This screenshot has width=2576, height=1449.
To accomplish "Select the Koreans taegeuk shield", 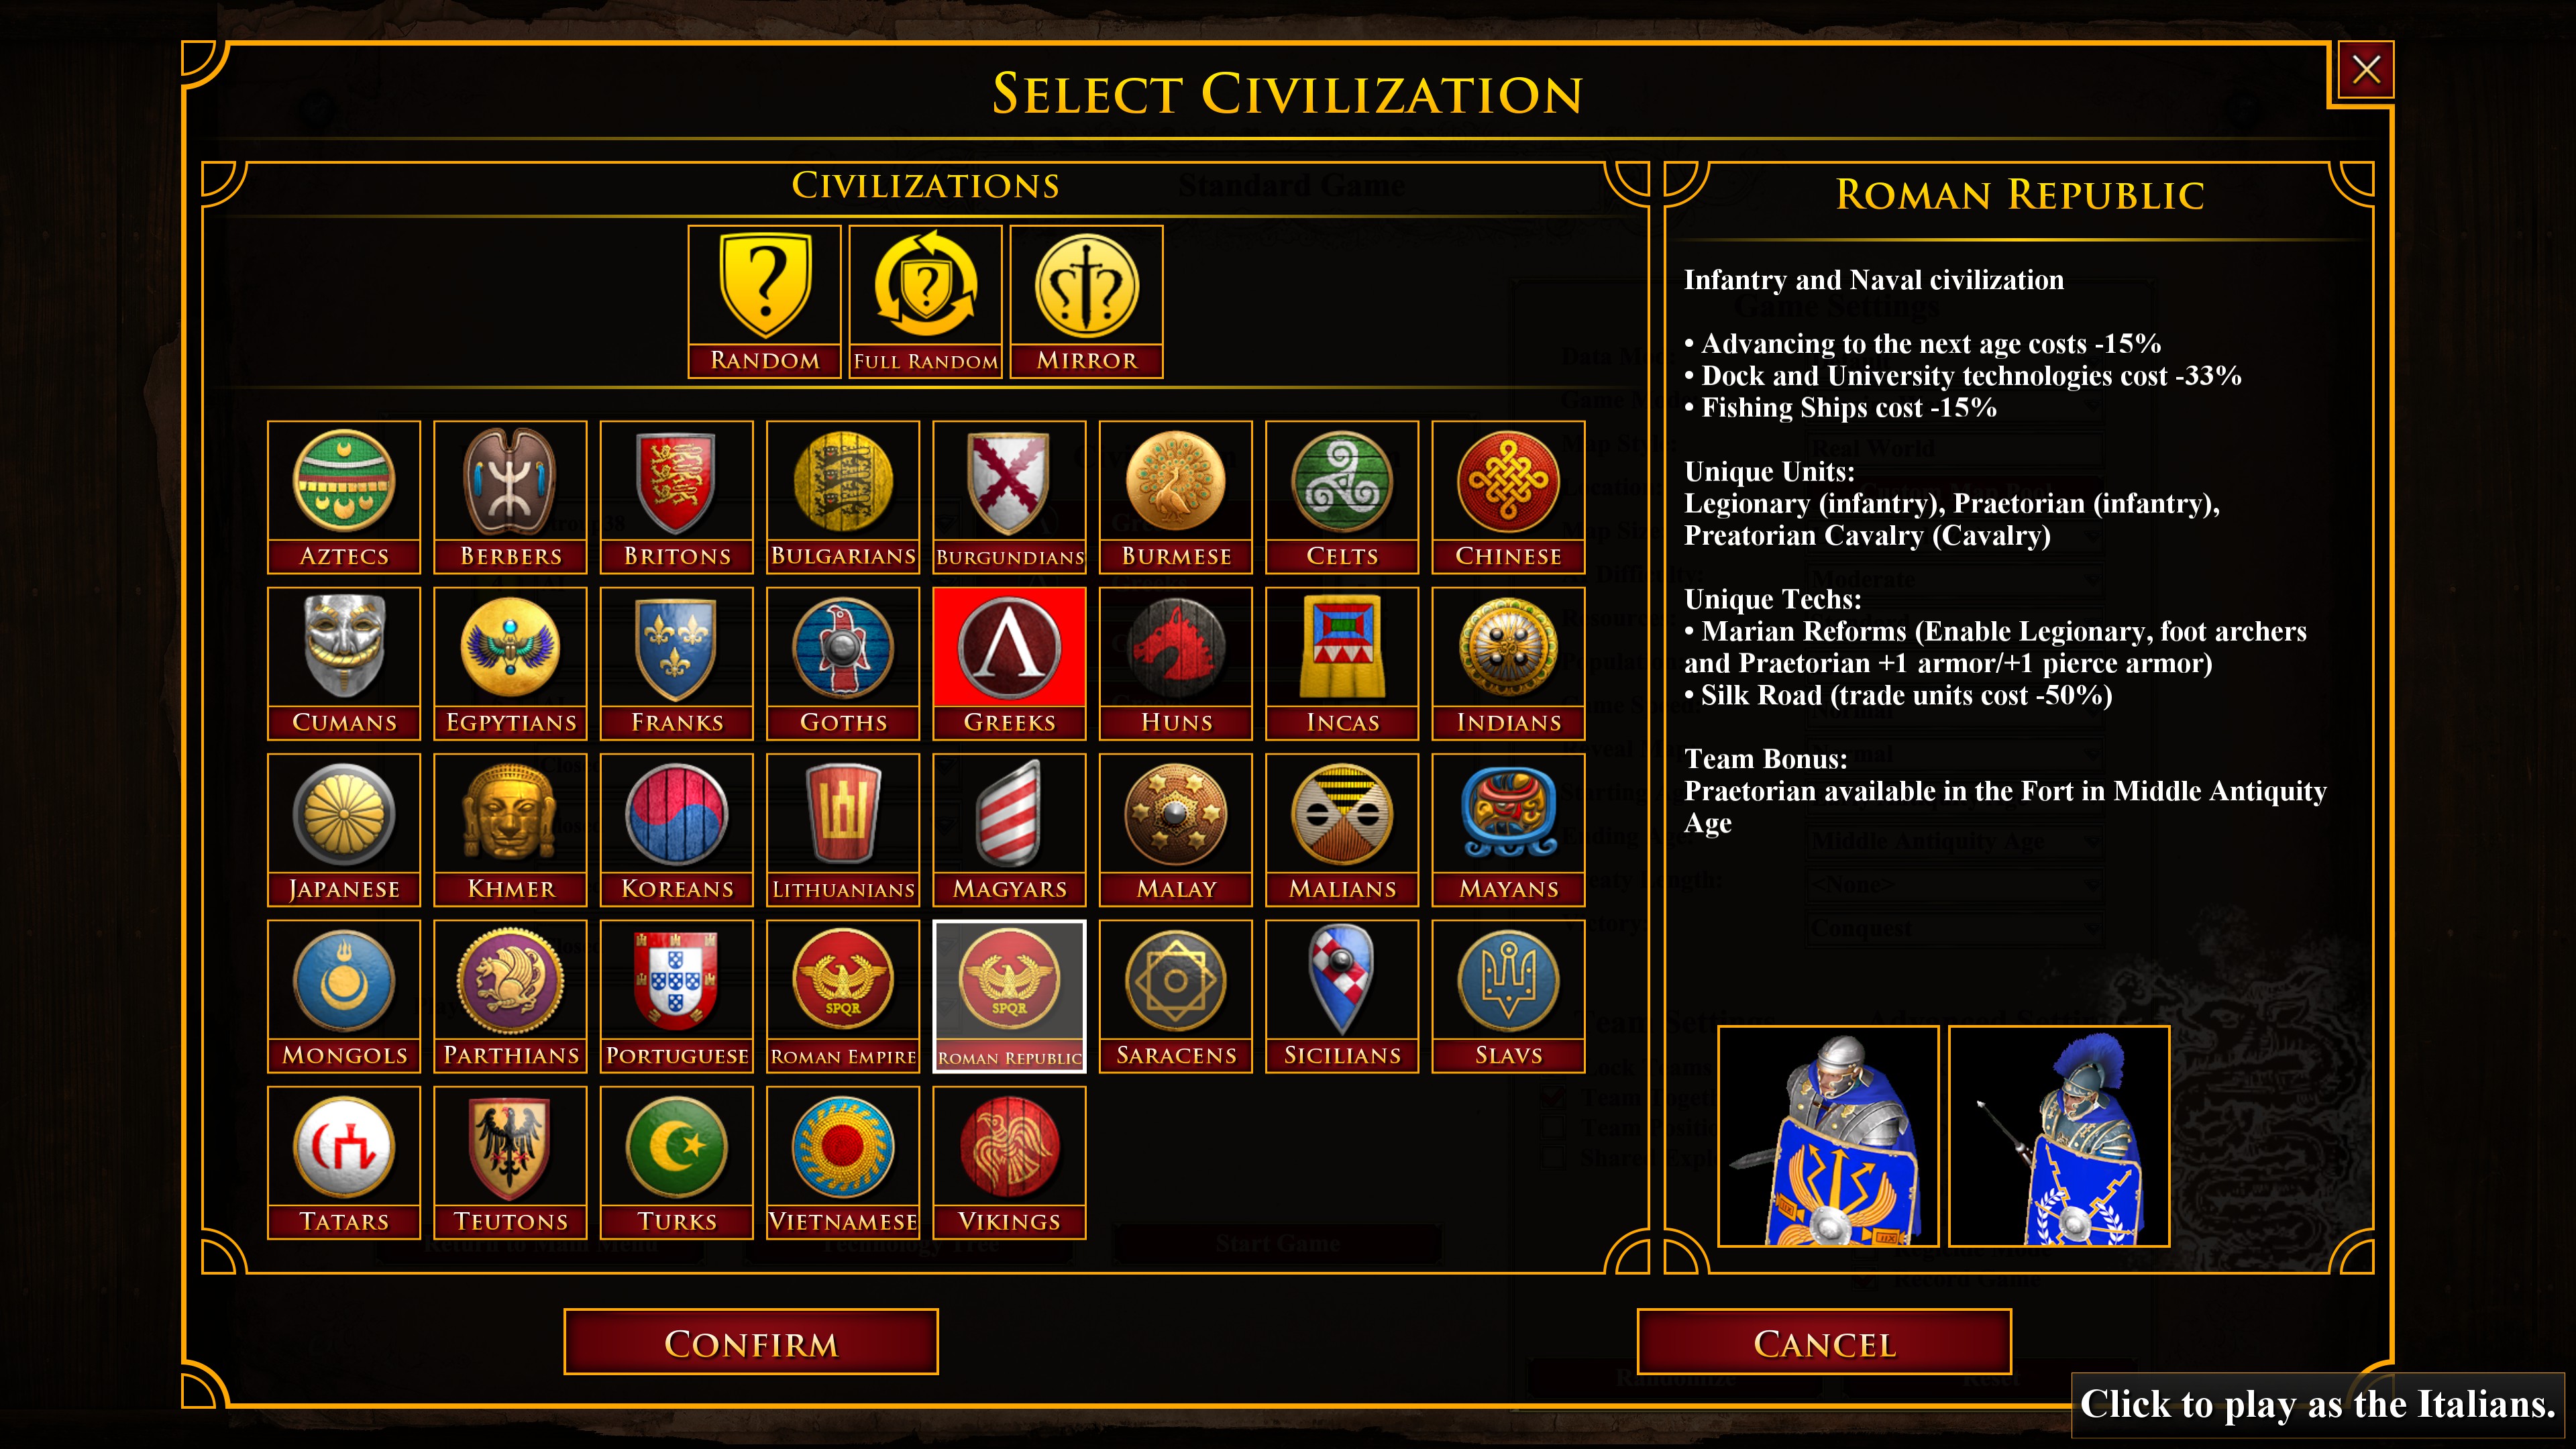I will (x=677, y=830).
